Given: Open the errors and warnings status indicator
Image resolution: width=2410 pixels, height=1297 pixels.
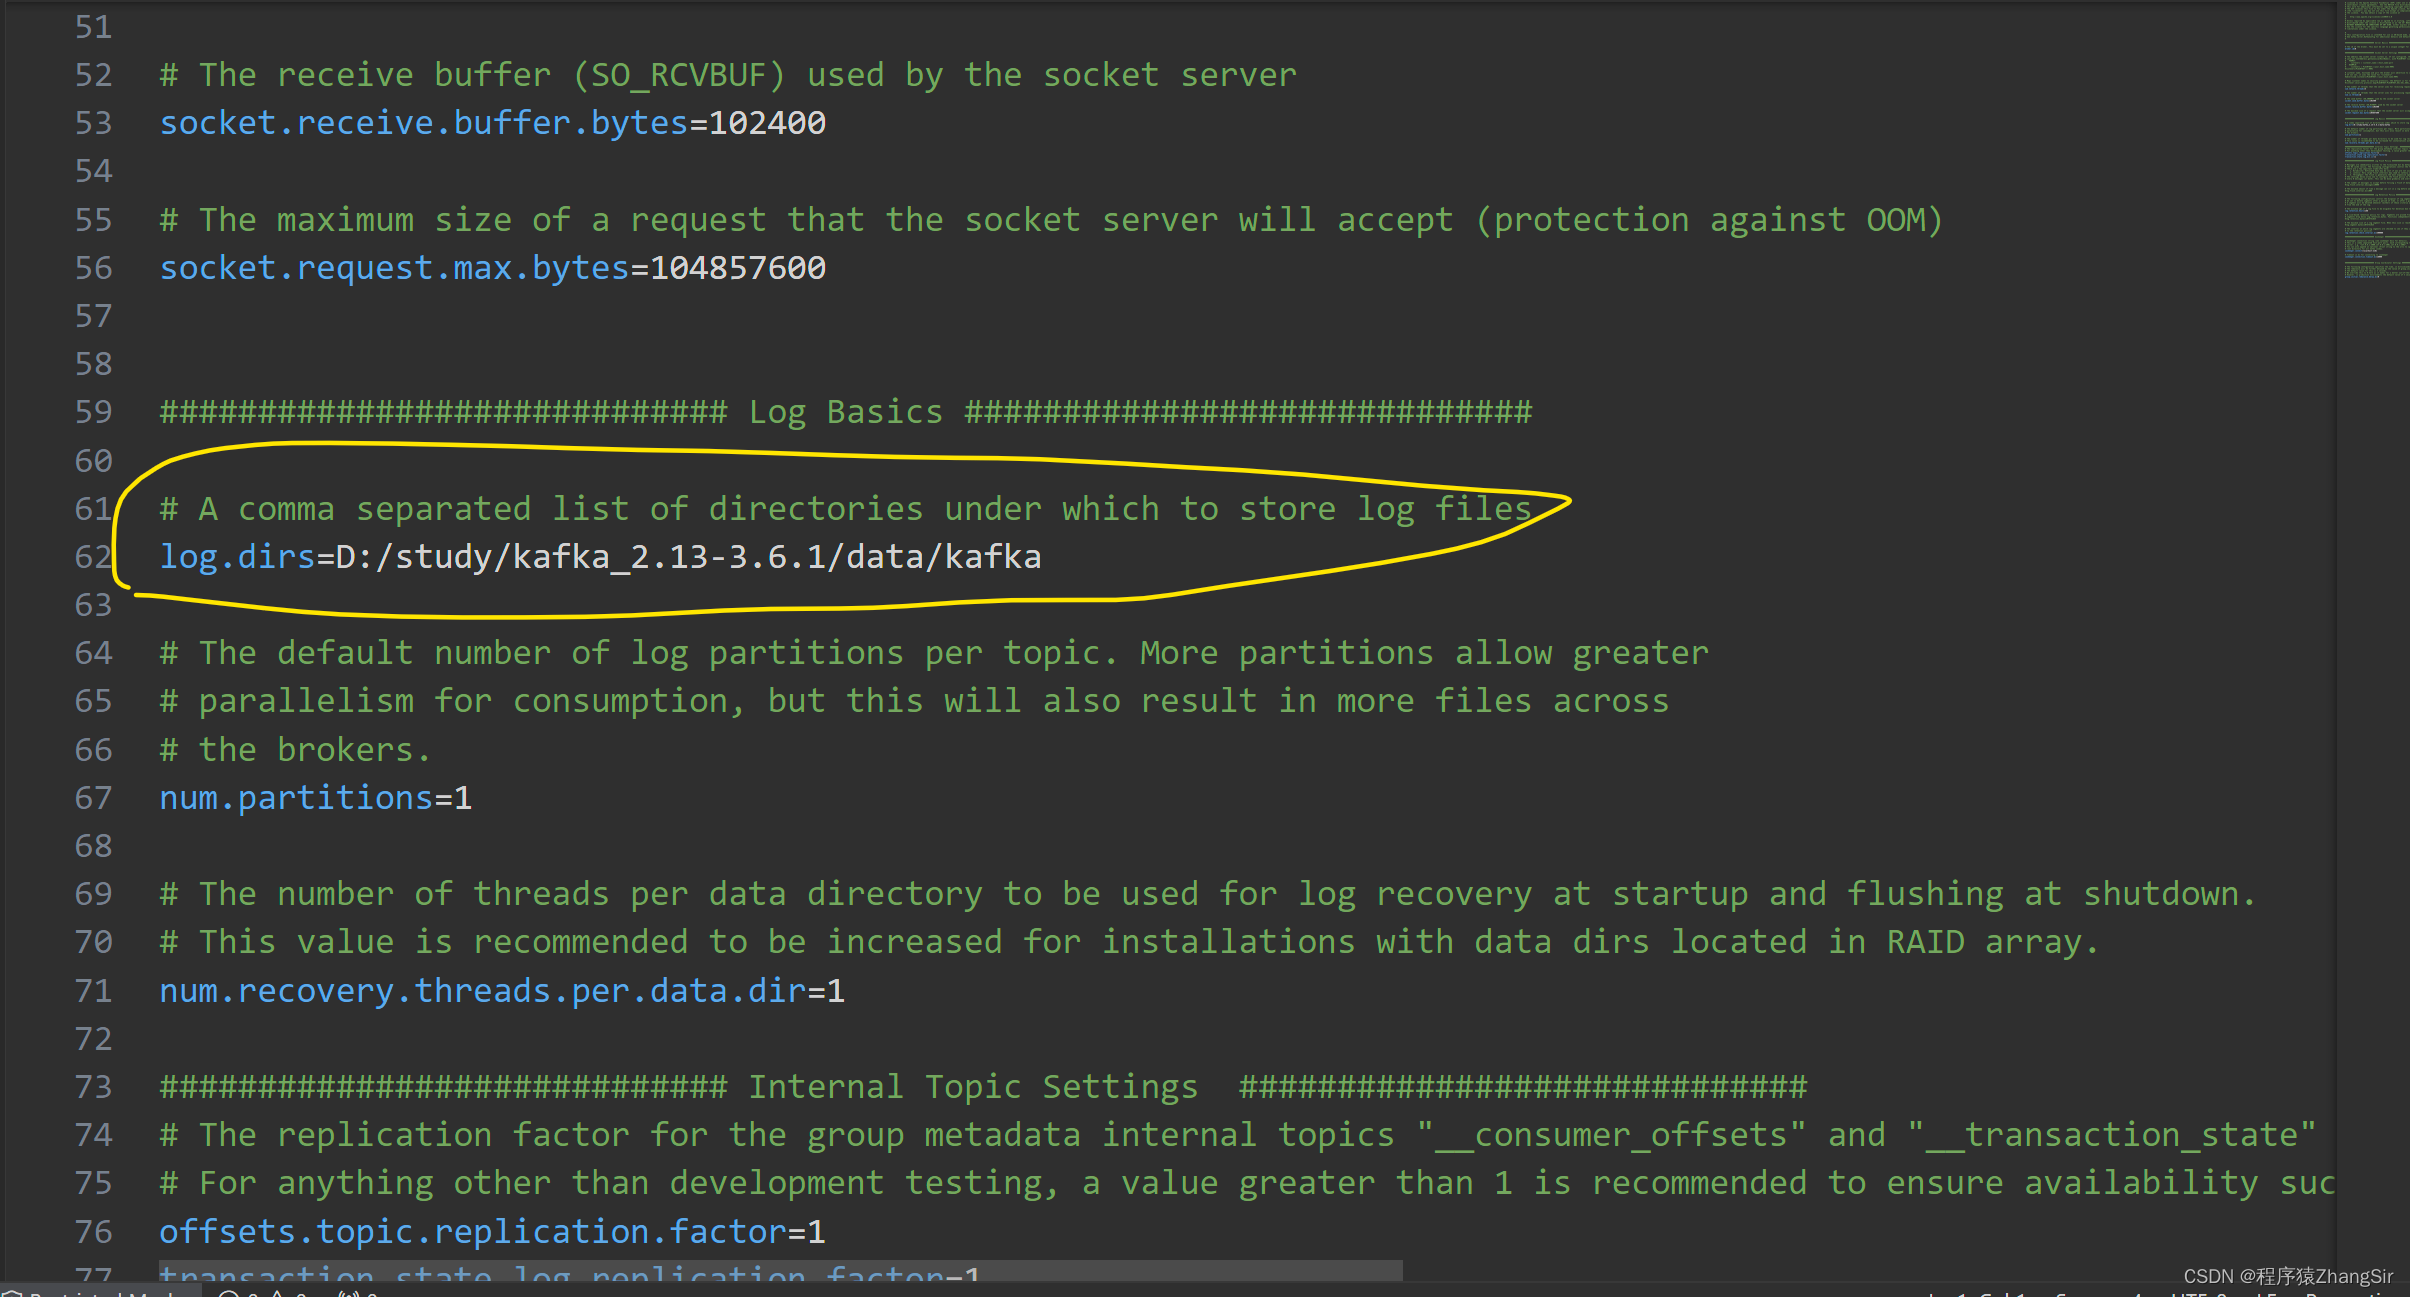Looking at the screenshot, I should (x=262, y=1293).
